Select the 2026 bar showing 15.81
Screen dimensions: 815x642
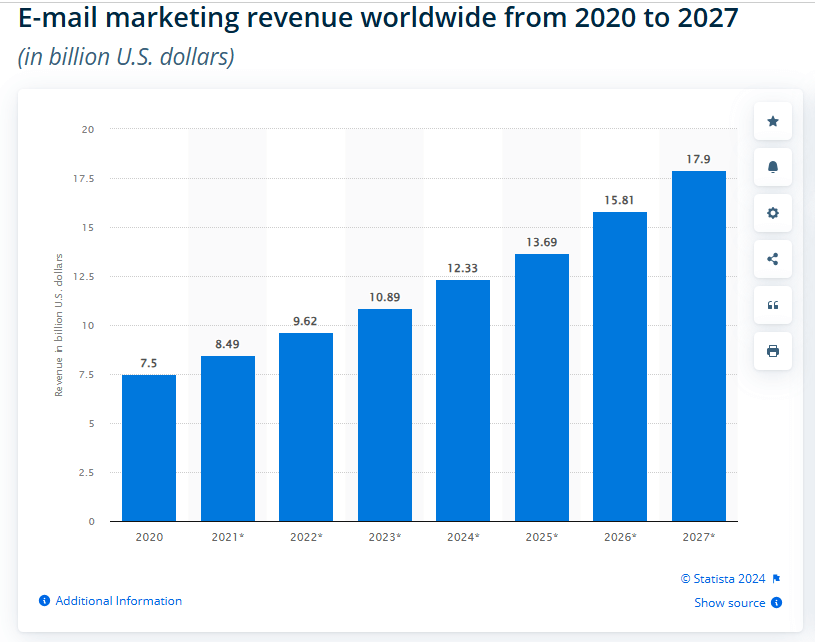620,367
